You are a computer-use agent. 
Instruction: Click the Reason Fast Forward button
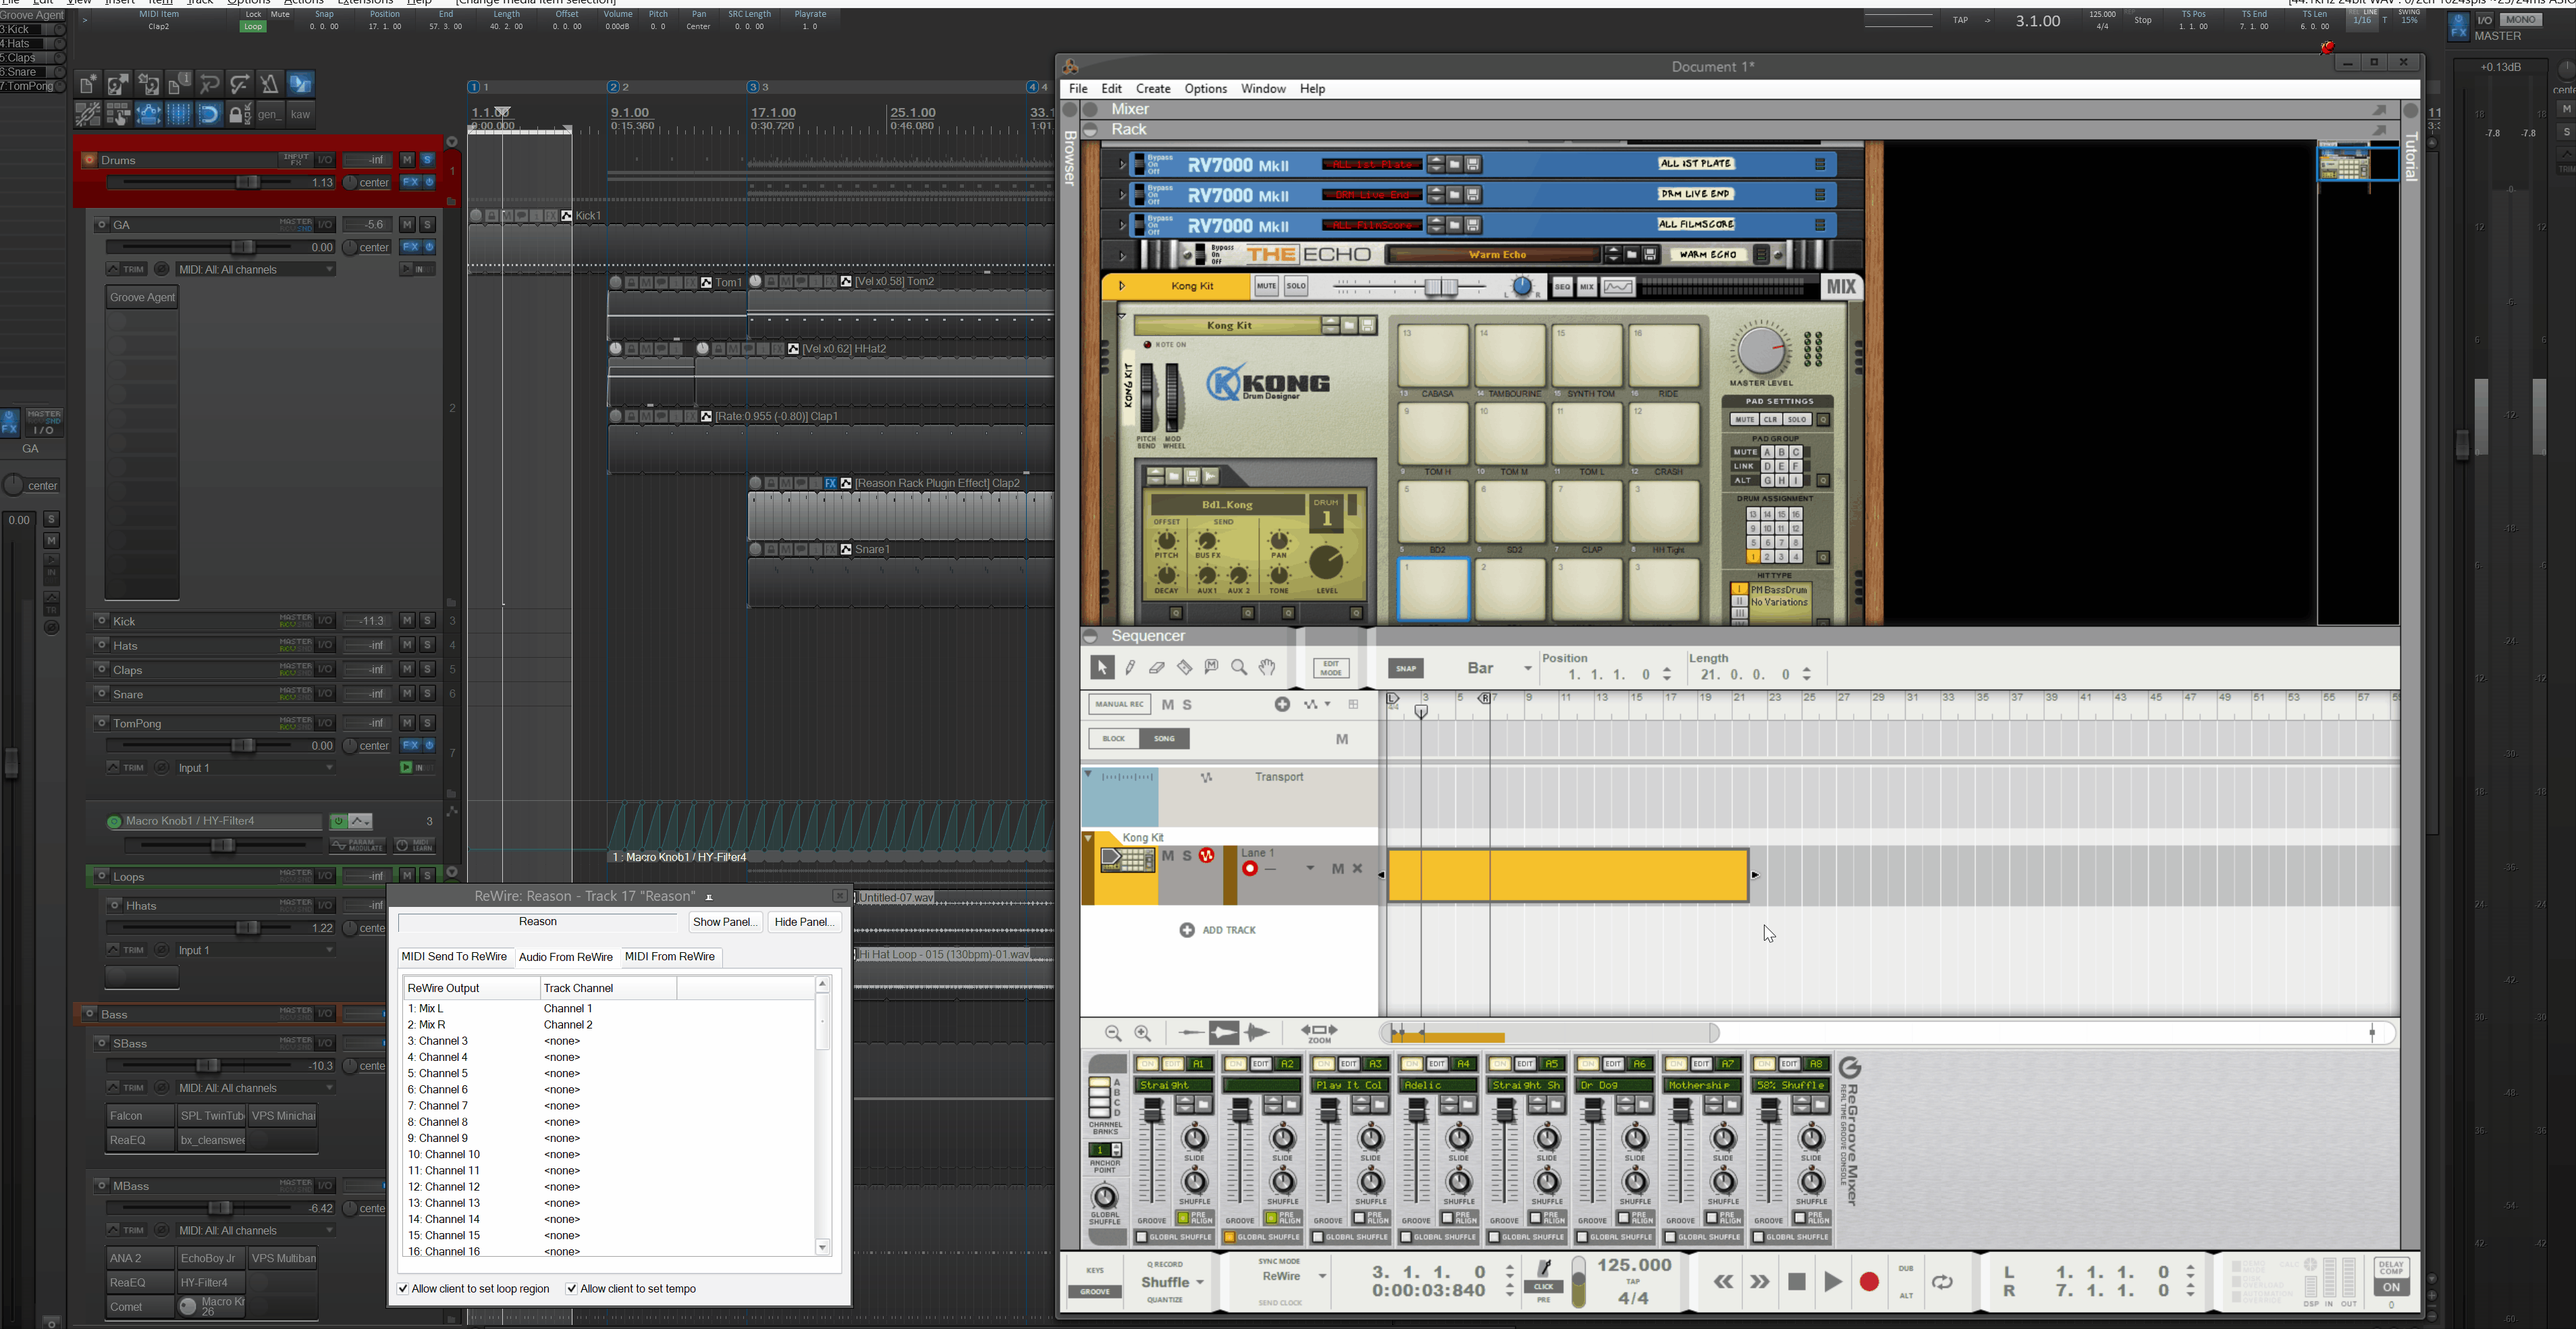pos(1760,1282)
